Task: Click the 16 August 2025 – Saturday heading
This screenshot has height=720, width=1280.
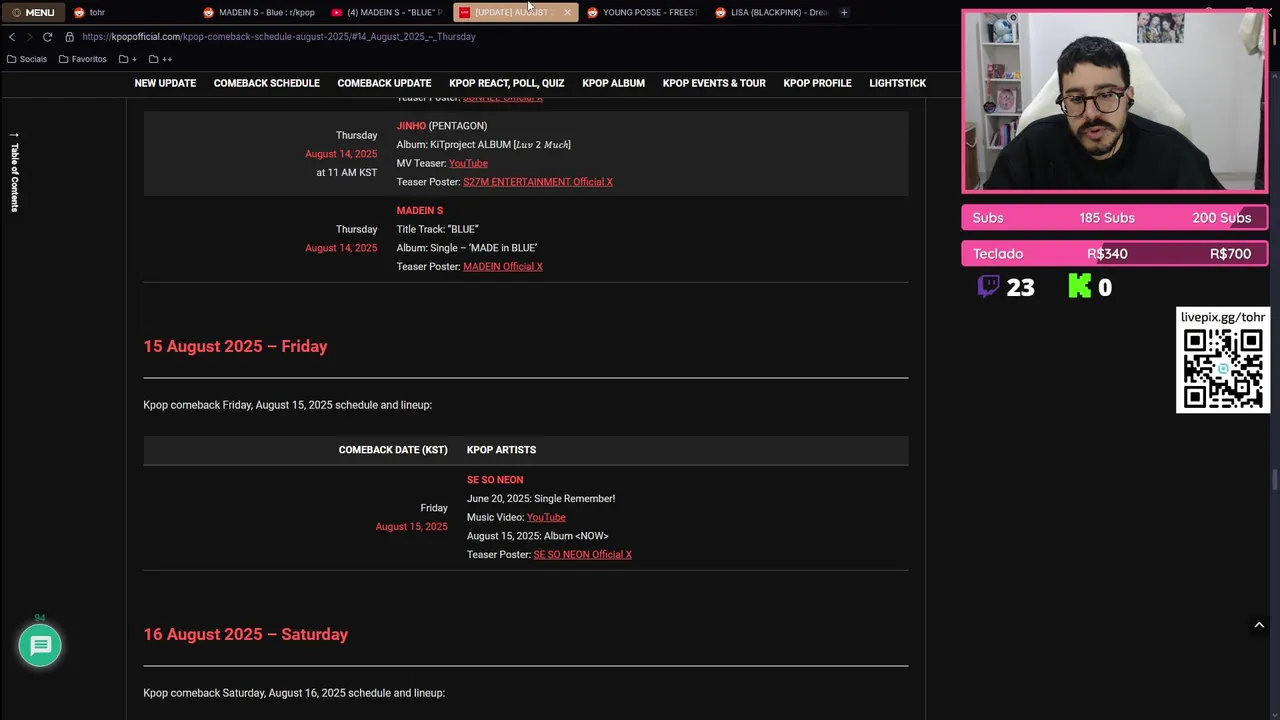Action: point(245,634)
